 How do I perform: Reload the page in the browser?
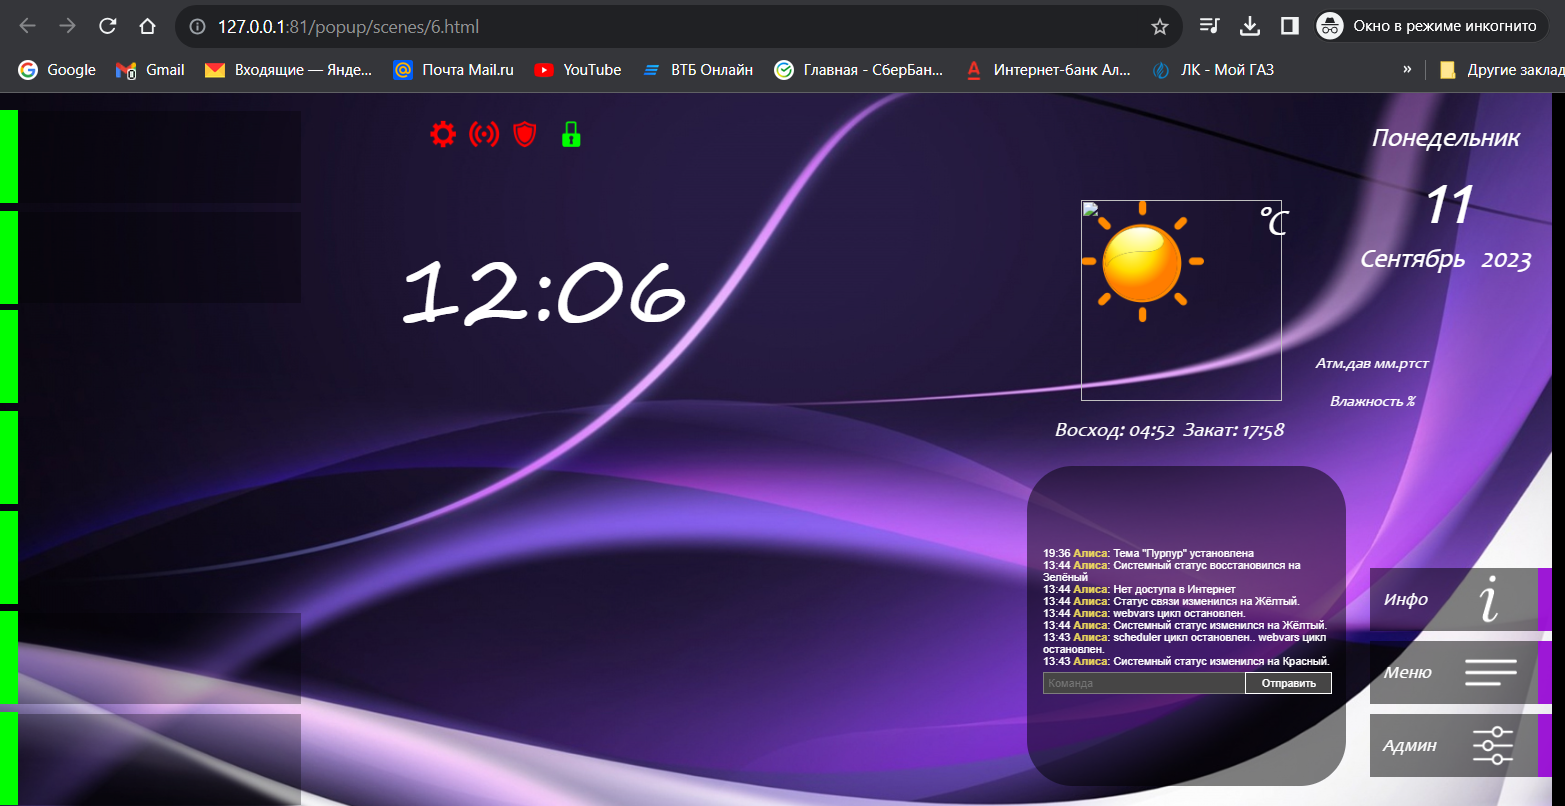click(108, 27)
